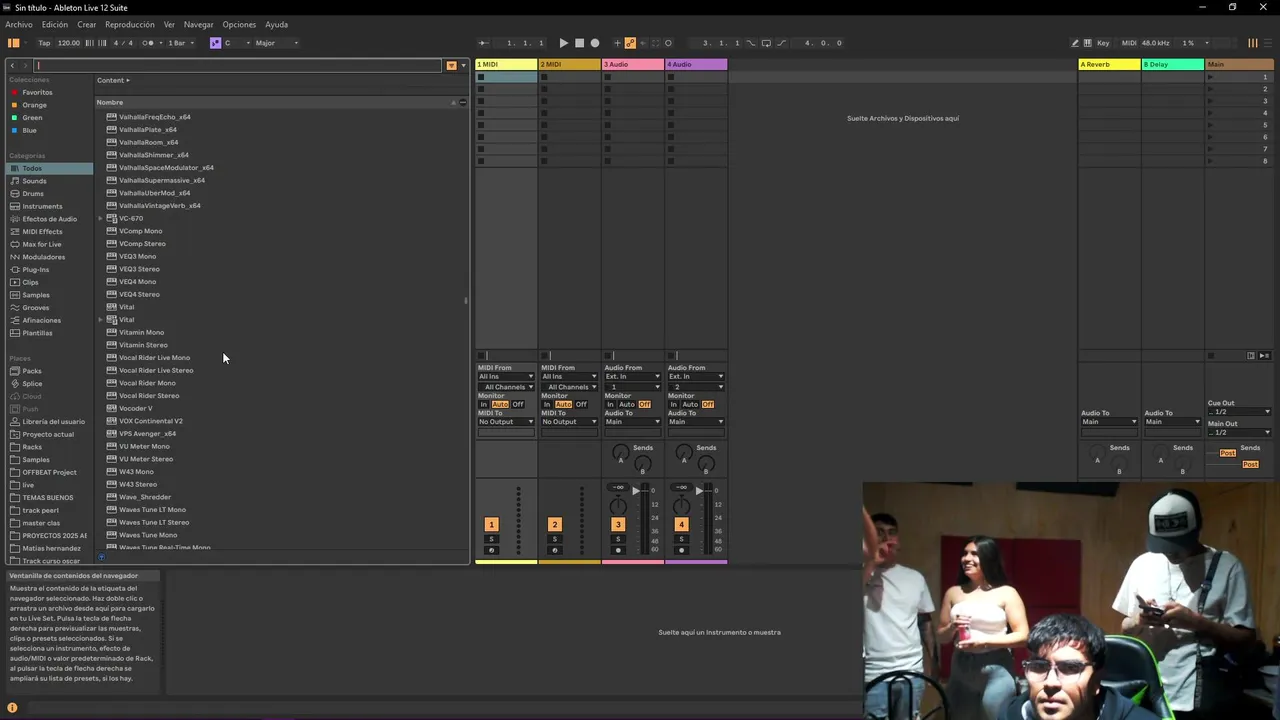1280x720 pixels.
Task: Open Audio To Main dropdown on track 4
Action: (x=695, y=422)
